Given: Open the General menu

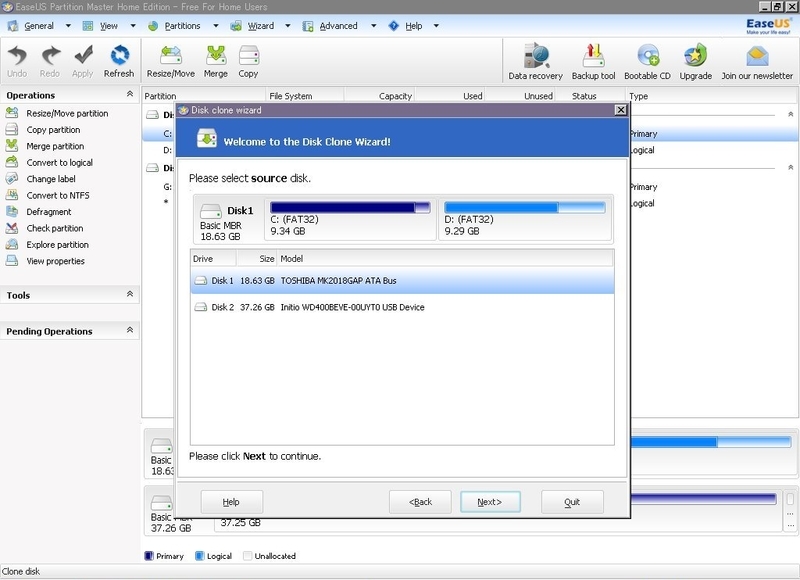Looking at the screenshot, I should pyautogui.click(x=39, y=26).
